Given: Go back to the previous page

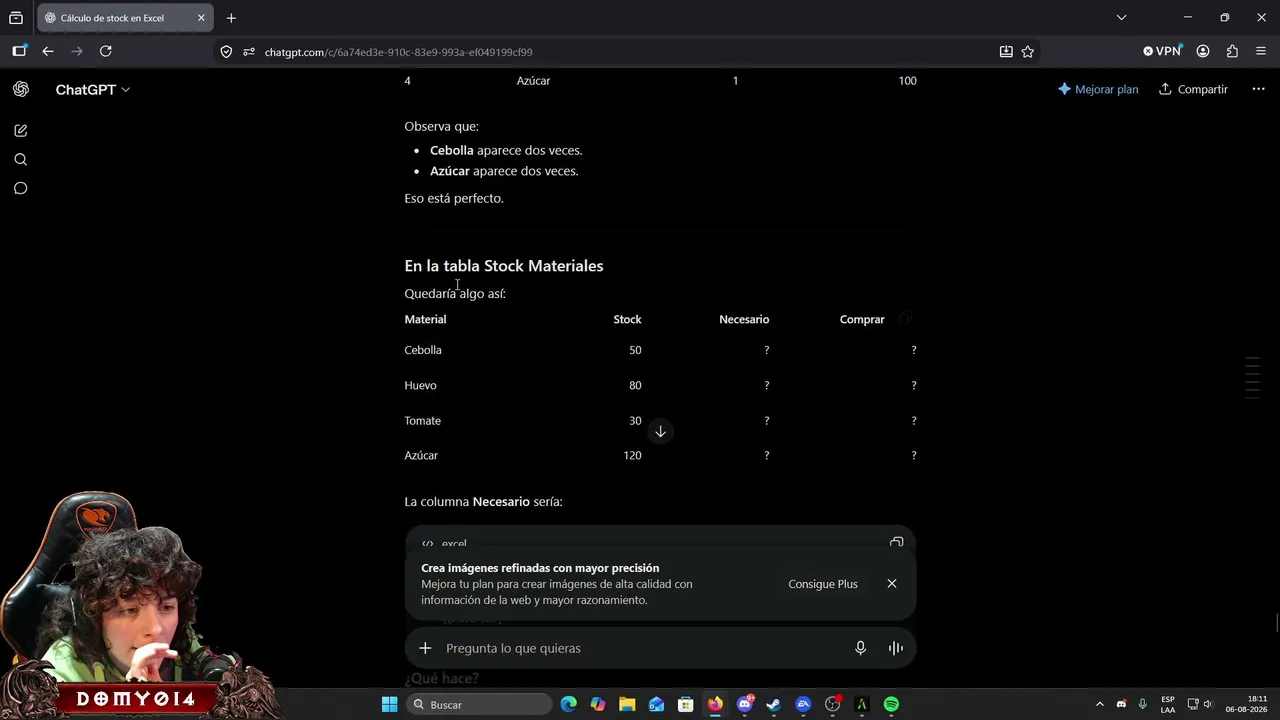Looking at the screenshot, I should 48,51.
